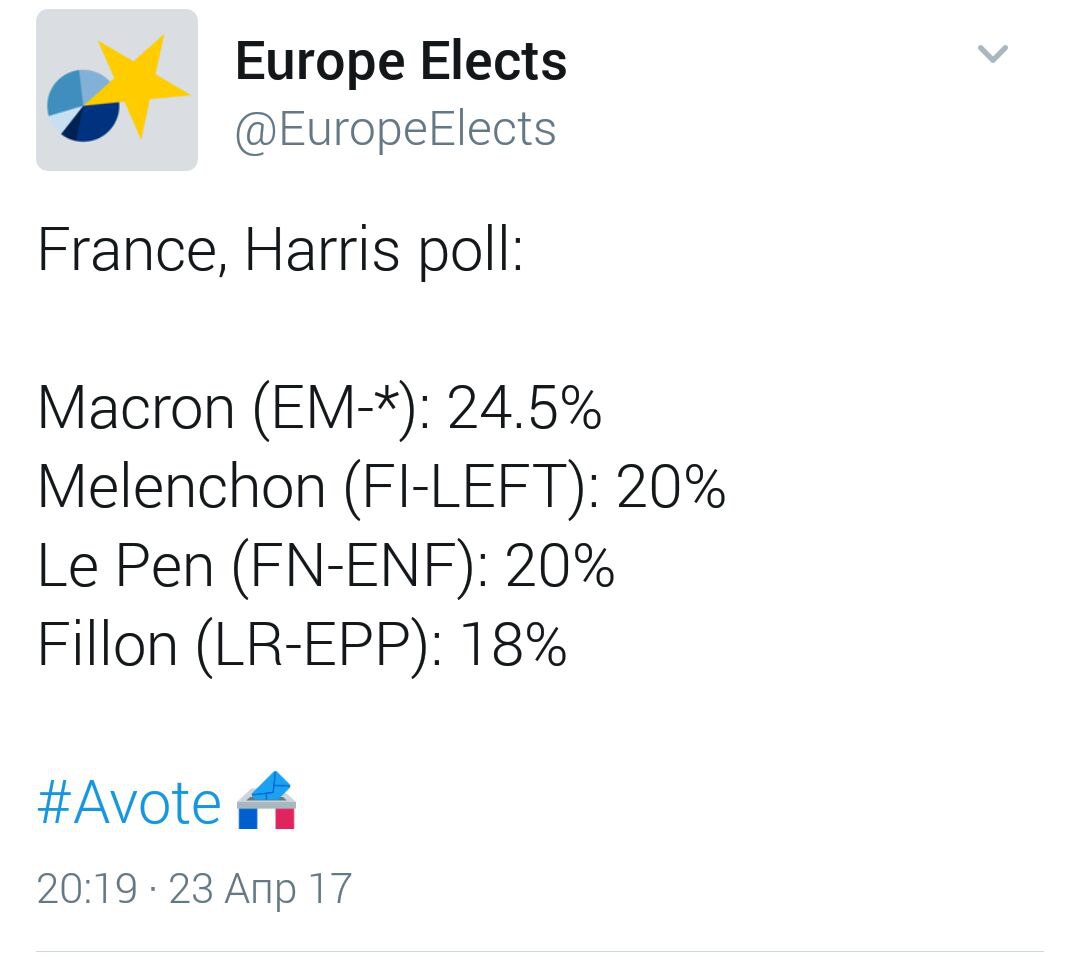Click the 18% figure for Fillon

coord(513,645)
